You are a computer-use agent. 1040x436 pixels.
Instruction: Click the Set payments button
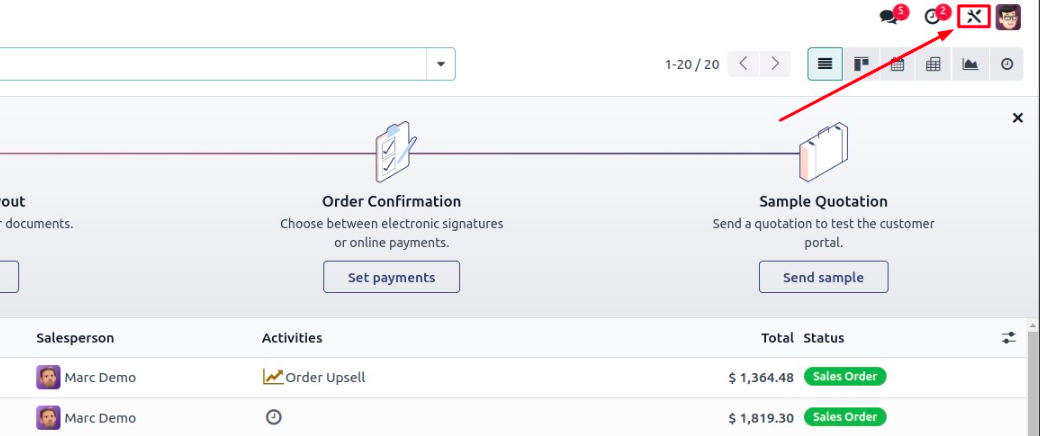pos(391,277)
